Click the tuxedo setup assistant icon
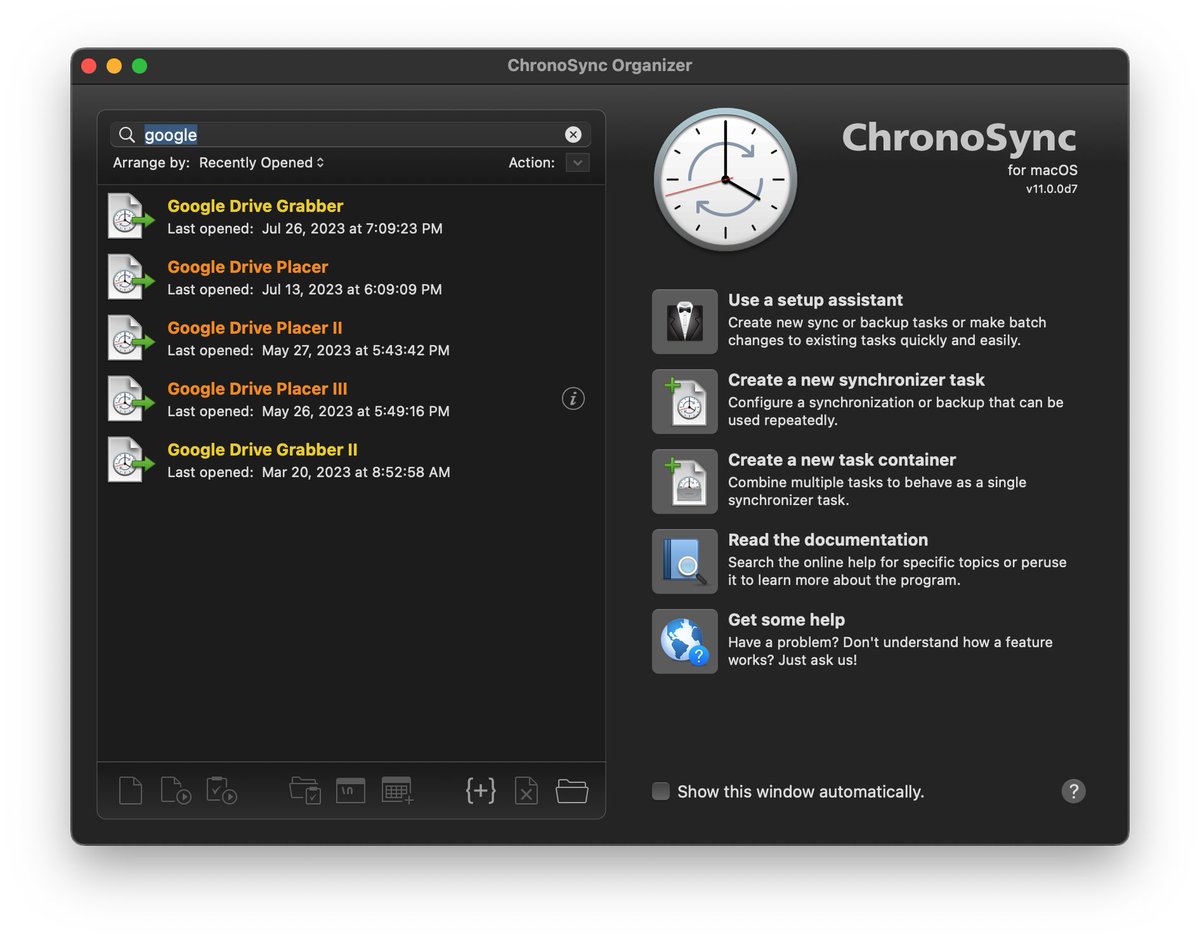Screen dimensions: 1200x939 tap(685, 322)
